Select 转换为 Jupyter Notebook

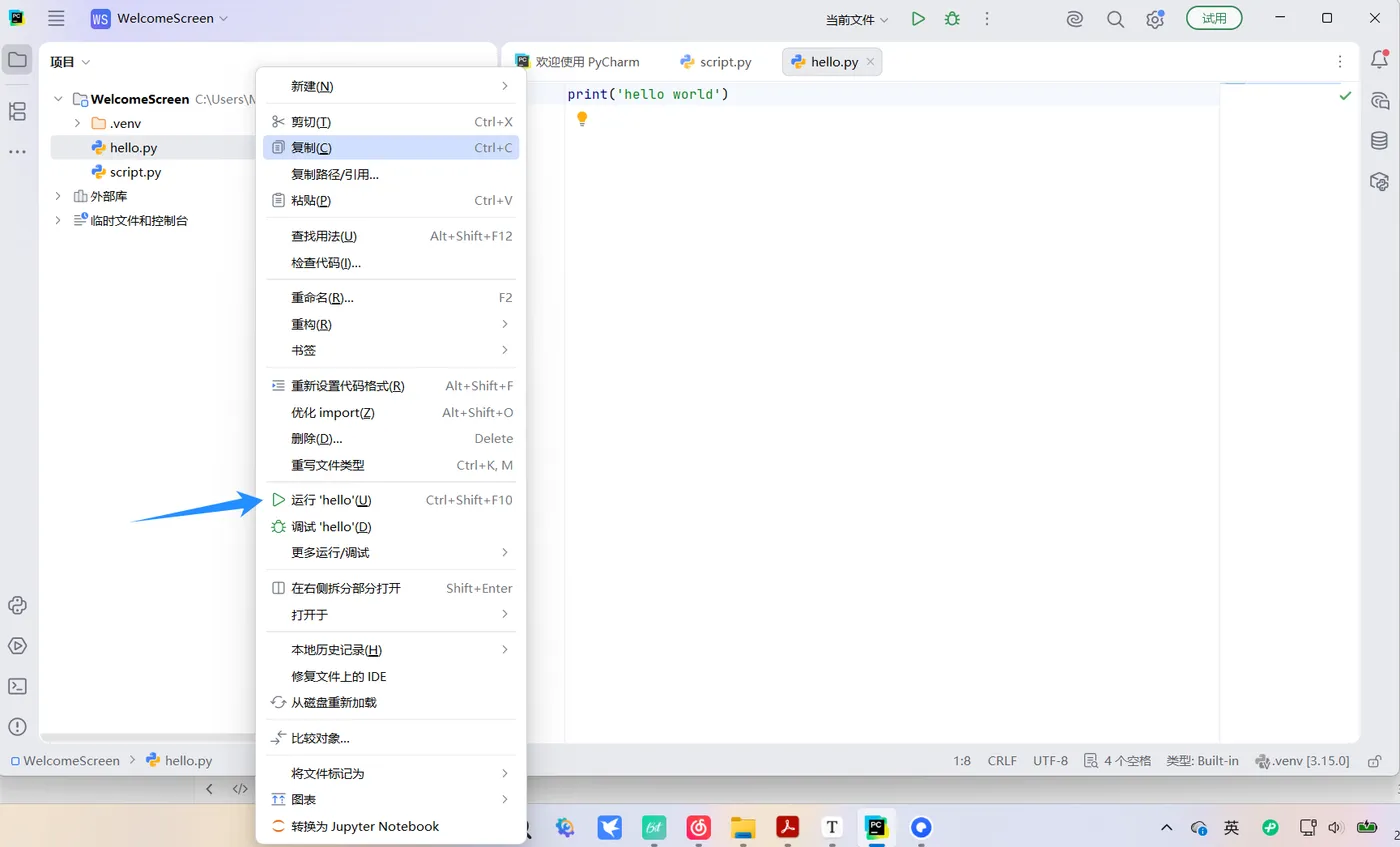point(391,827)
